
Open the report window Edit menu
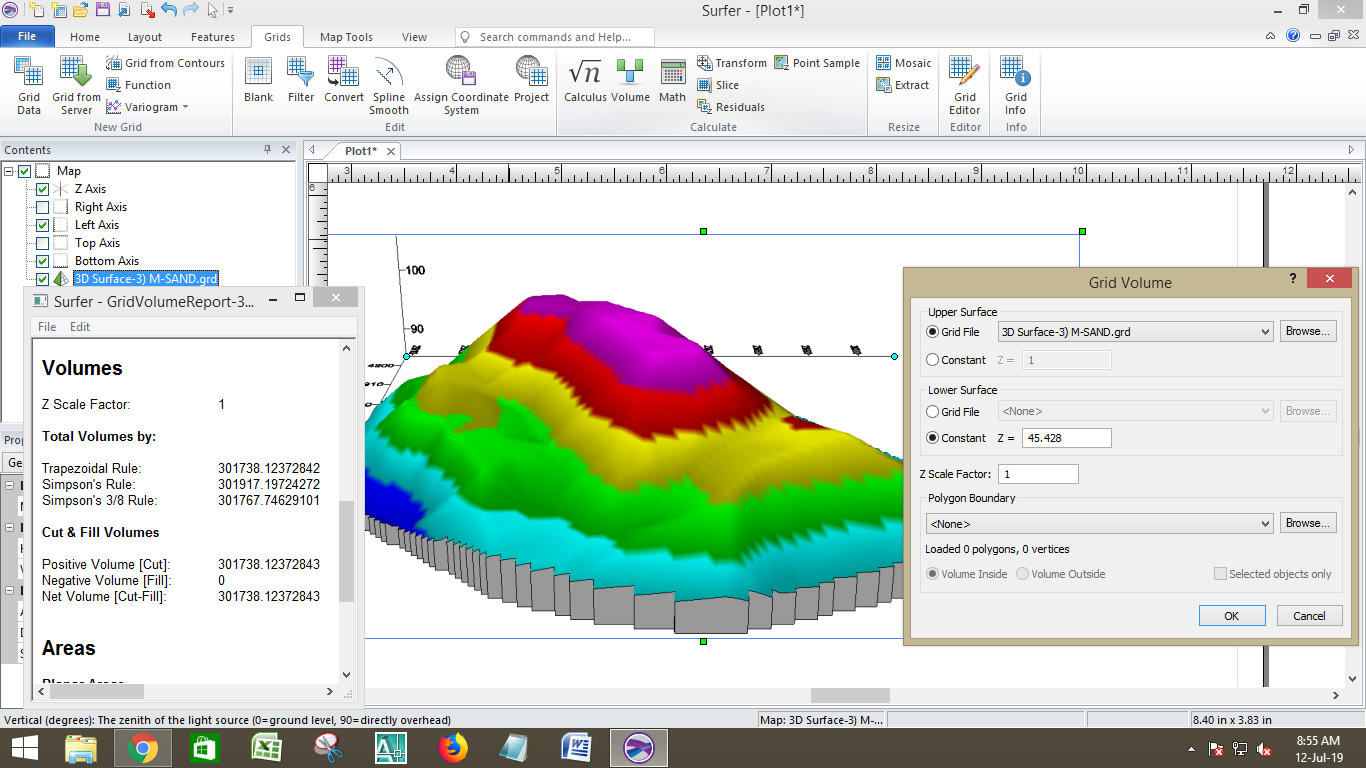tap(80, 327)
